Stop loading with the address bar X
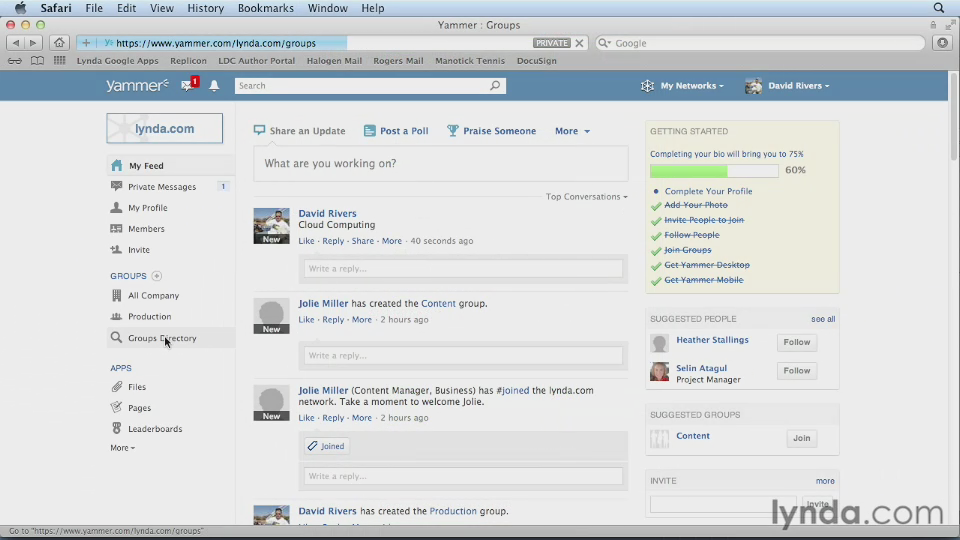Screen dimensions: 960x540 pyautogui.click(x=579, y=43)
